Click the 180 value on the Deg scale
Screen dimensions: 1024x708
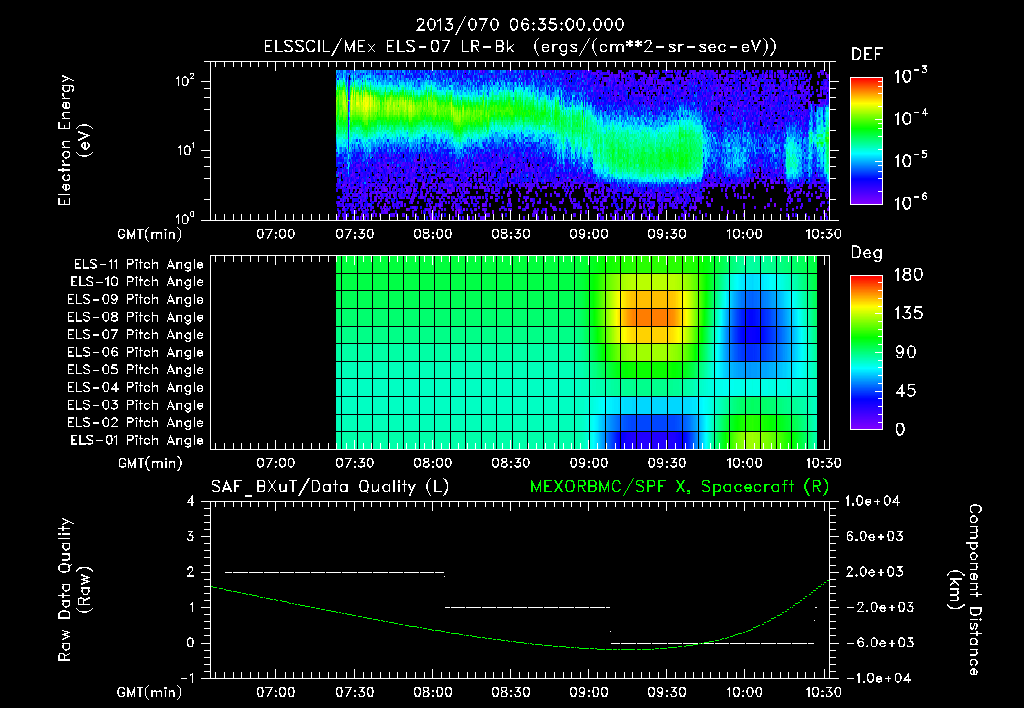(x=908, y=275)
